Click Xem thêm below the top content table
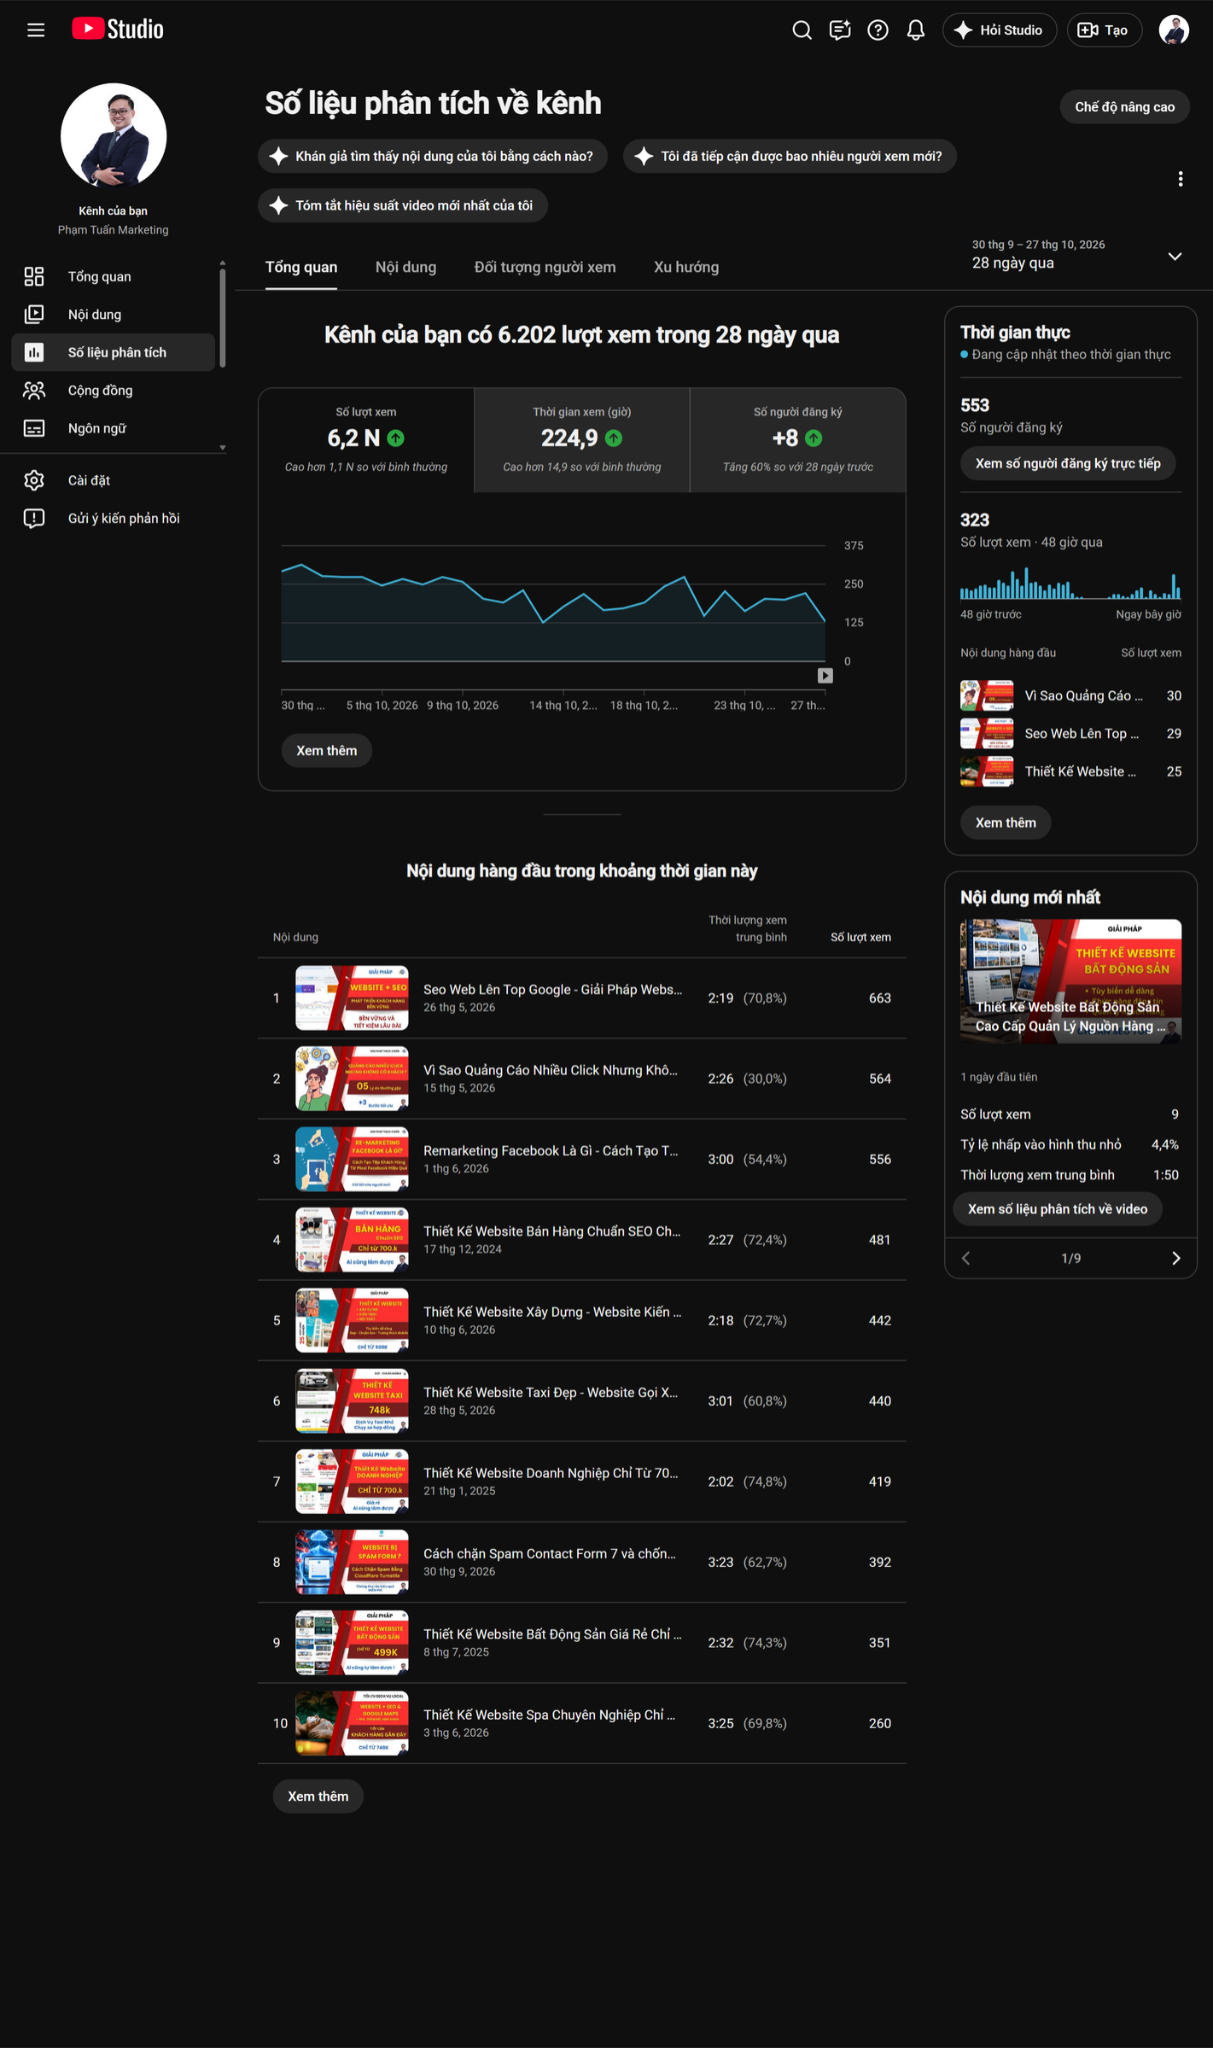The image size is (1213, 2048). pyautogui.click(x=318, y=1796)
